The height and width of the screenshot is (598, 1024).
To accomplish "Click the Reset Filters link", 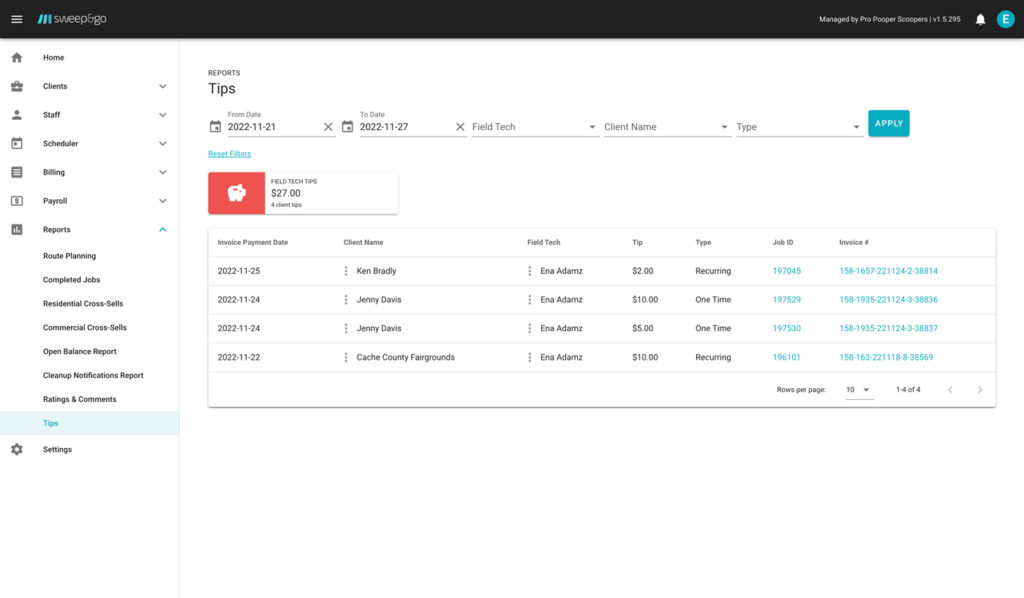I will (x=229, y=154).
